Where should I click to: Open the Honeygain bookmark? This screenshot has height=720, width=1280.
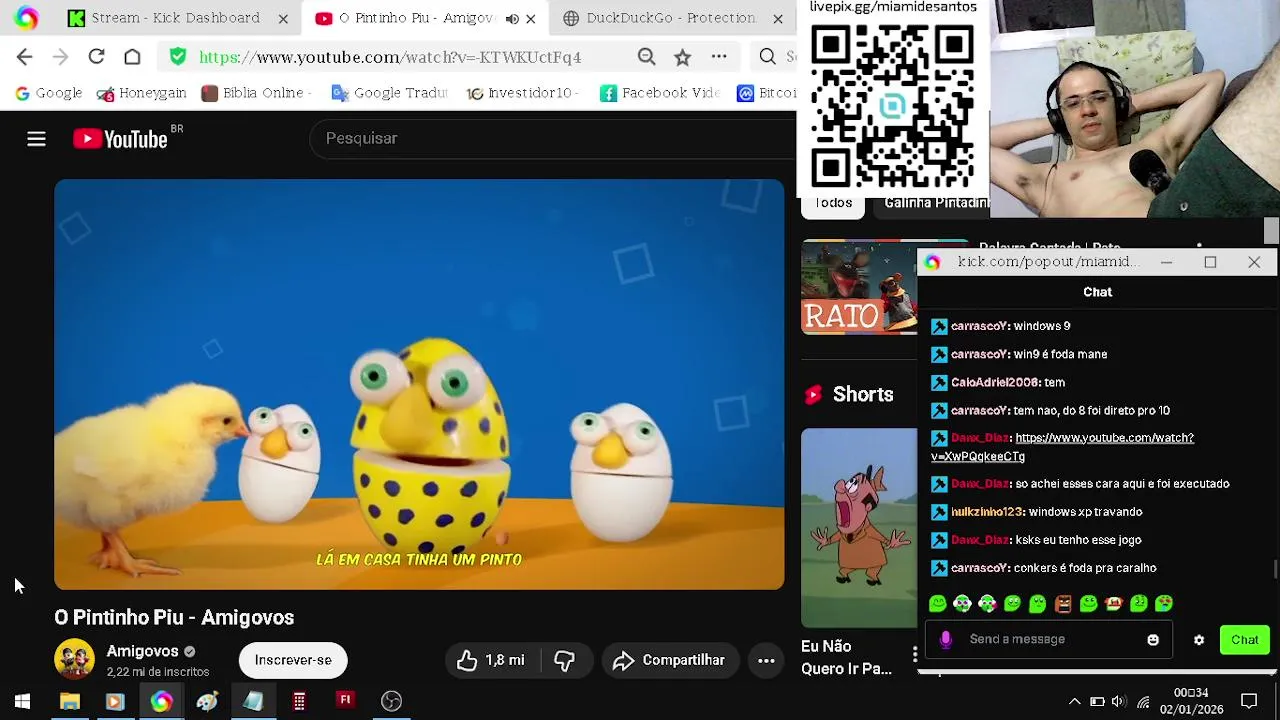click(141, 93)
